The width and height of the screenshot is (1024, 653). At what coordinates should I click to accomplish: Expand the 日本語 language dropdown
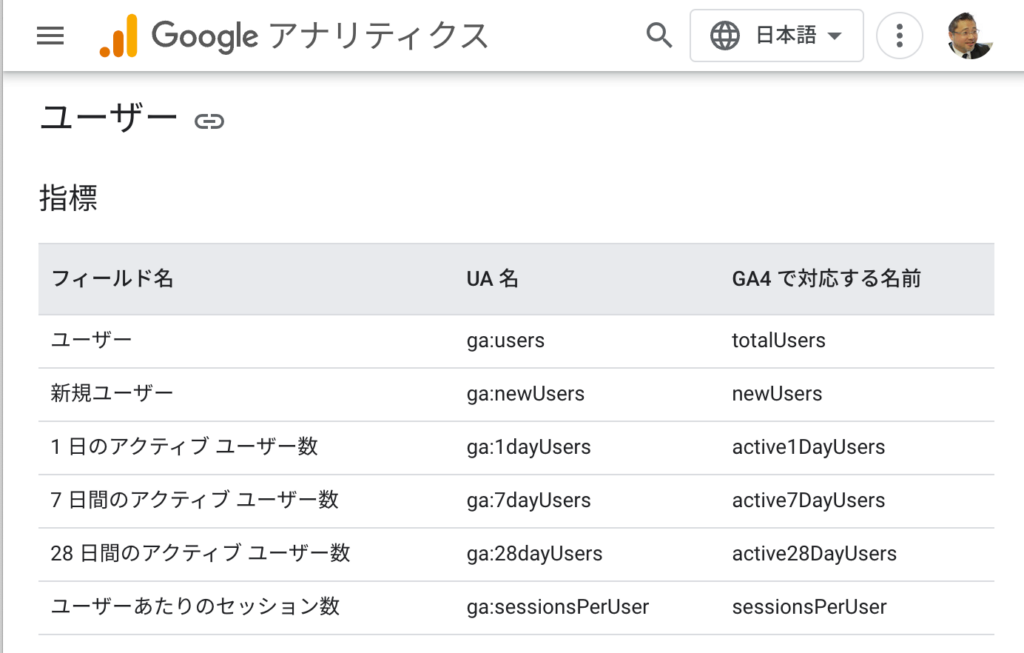(785, 36)
